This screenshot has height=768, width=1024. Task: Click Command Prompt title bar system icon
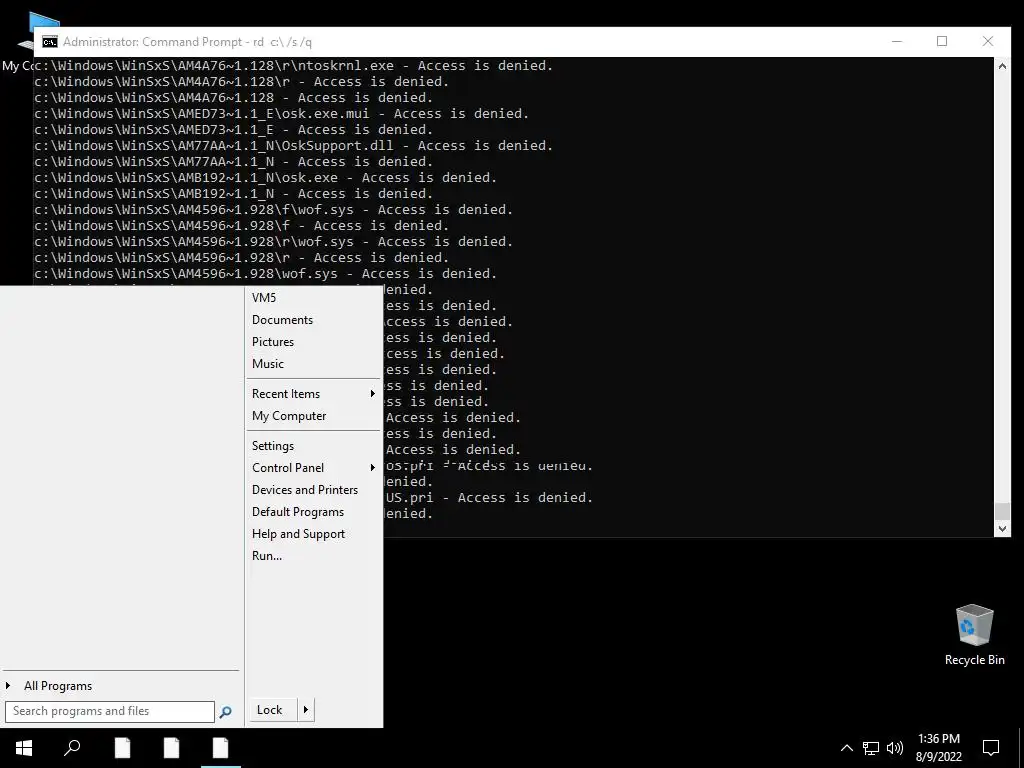[50, 42]
